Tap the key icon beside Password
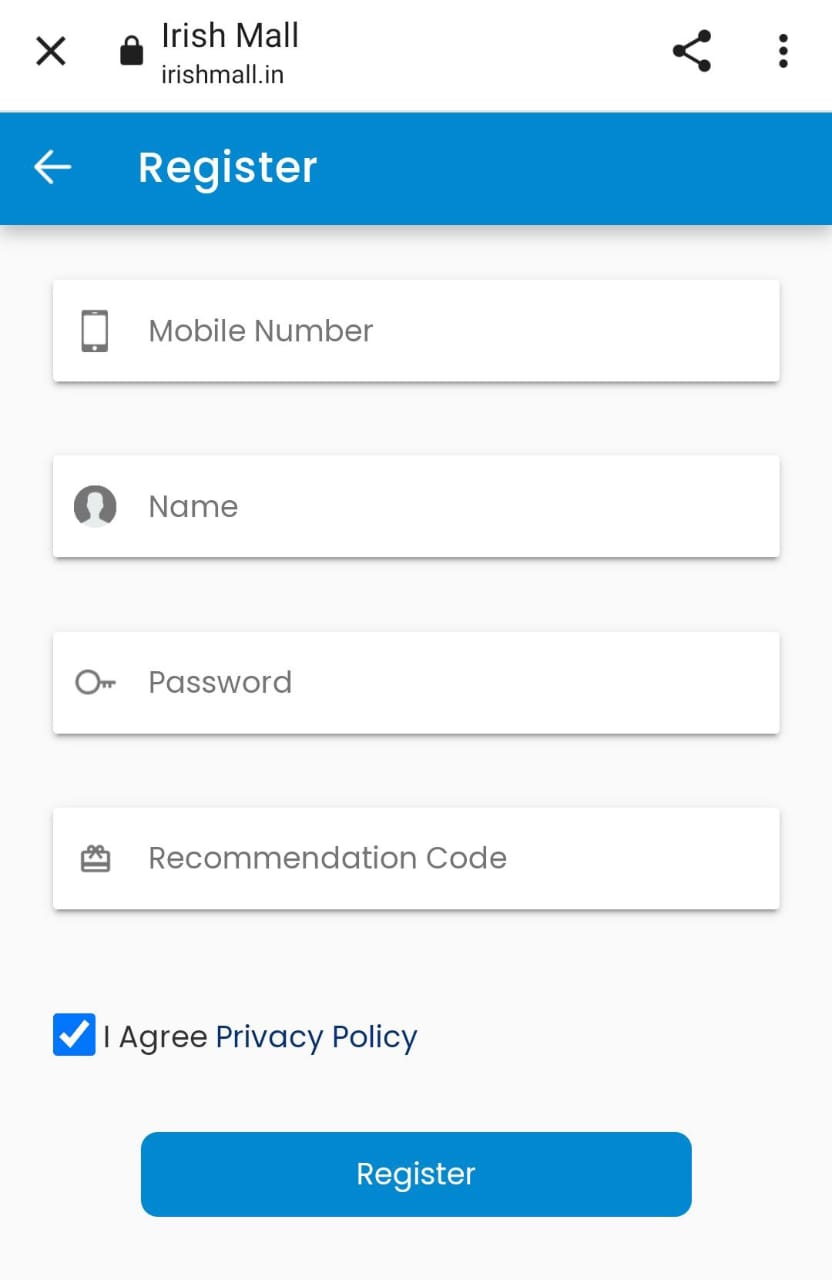 click(96, 682)
